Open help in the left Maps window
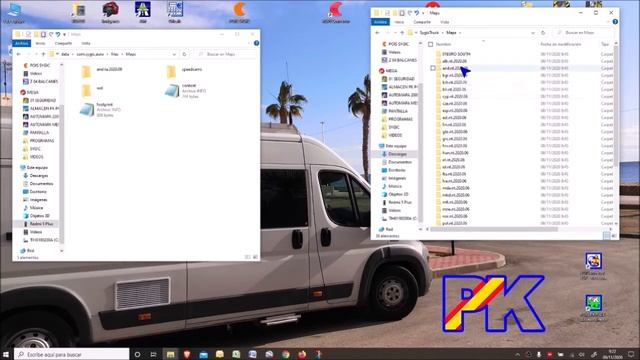 point(256,43)
